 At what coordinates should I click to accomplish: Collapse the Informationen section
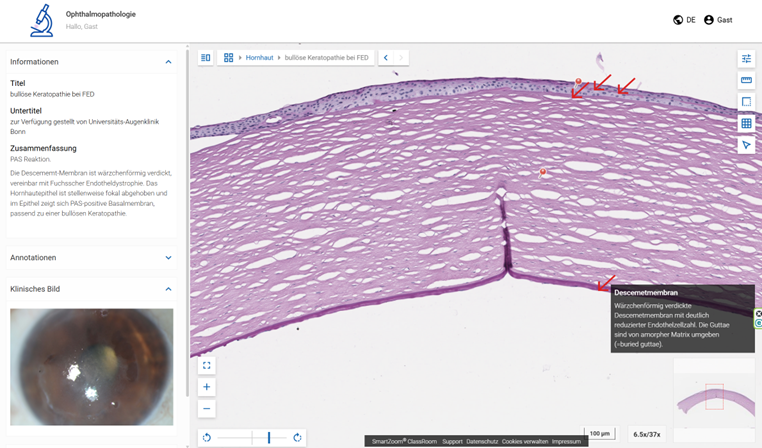coord(168,62)
